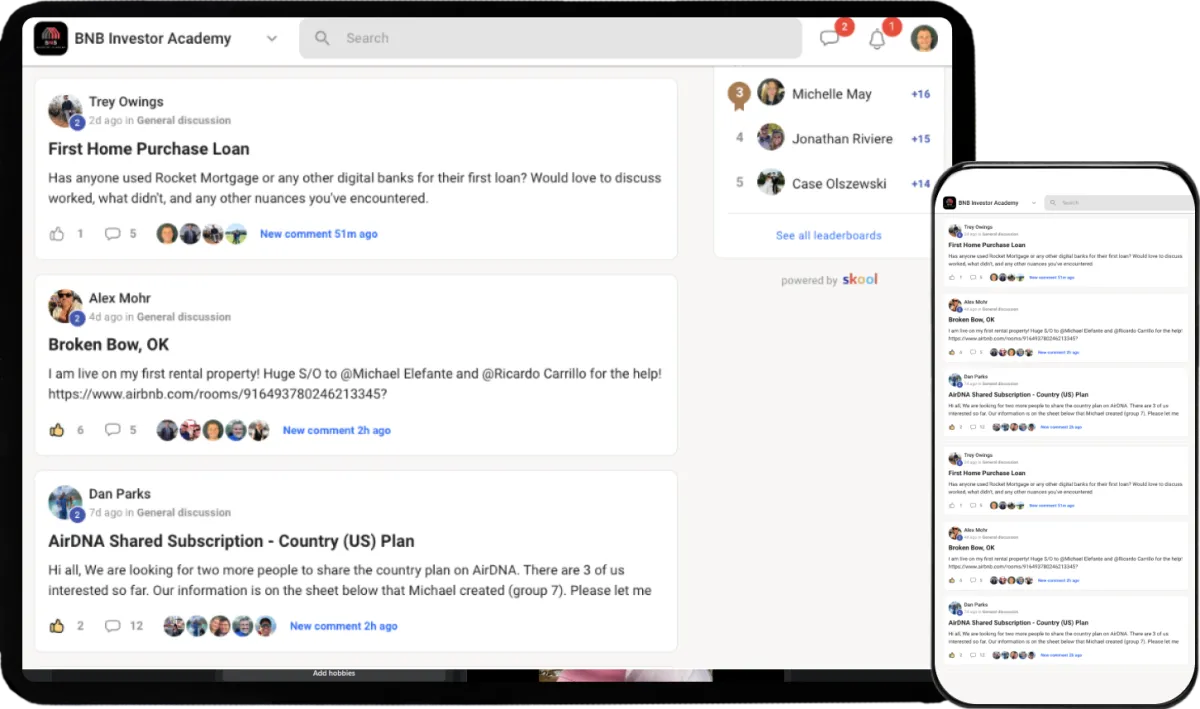
Task: Like Trey Owings' First Home Purchase Loan post on tablet
Action: pyautogui.click(x=56, y=234)
